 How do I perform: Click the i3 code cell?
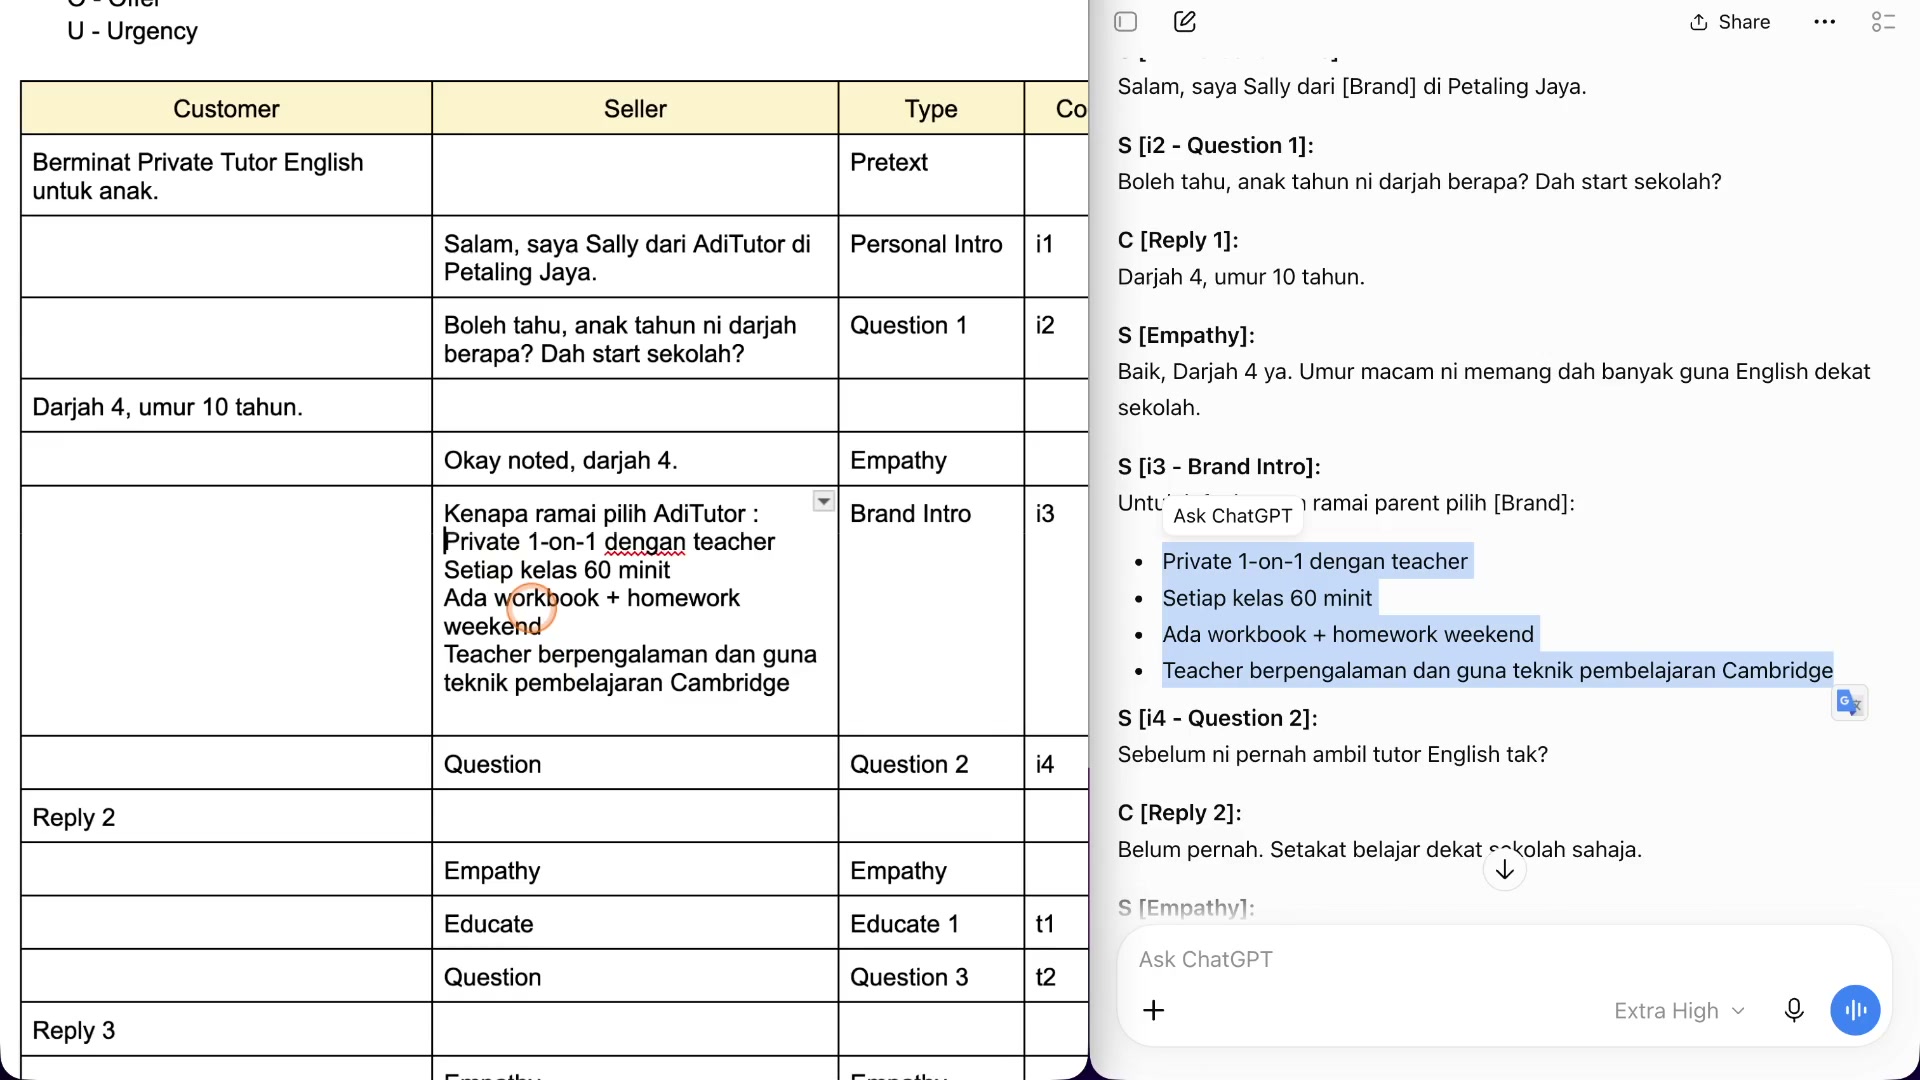[x=1056, y=611]
